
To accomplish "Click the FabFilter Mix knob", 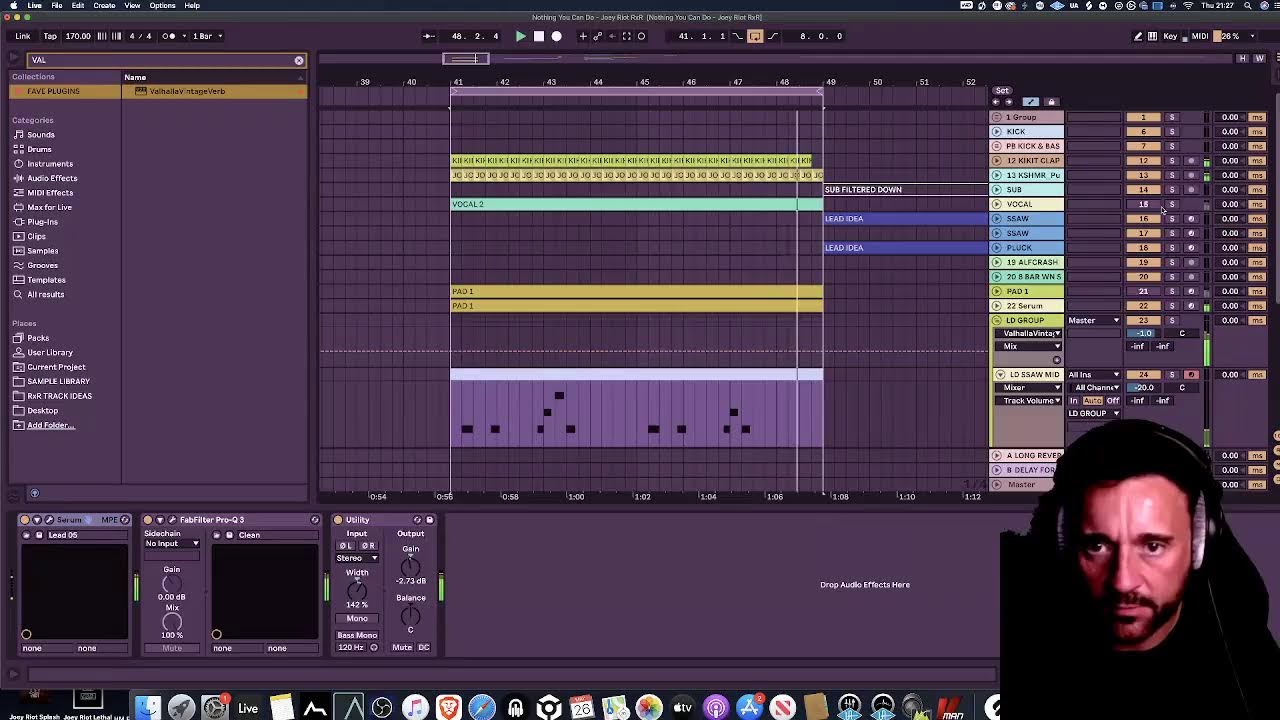I will [x=172, y=622].
